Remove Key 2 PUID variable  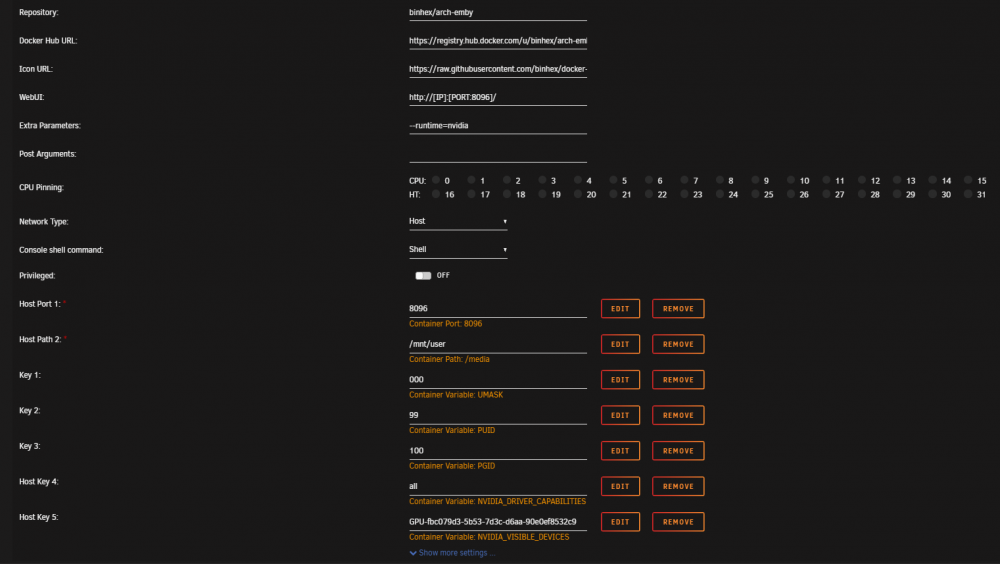tap(678, 415)
